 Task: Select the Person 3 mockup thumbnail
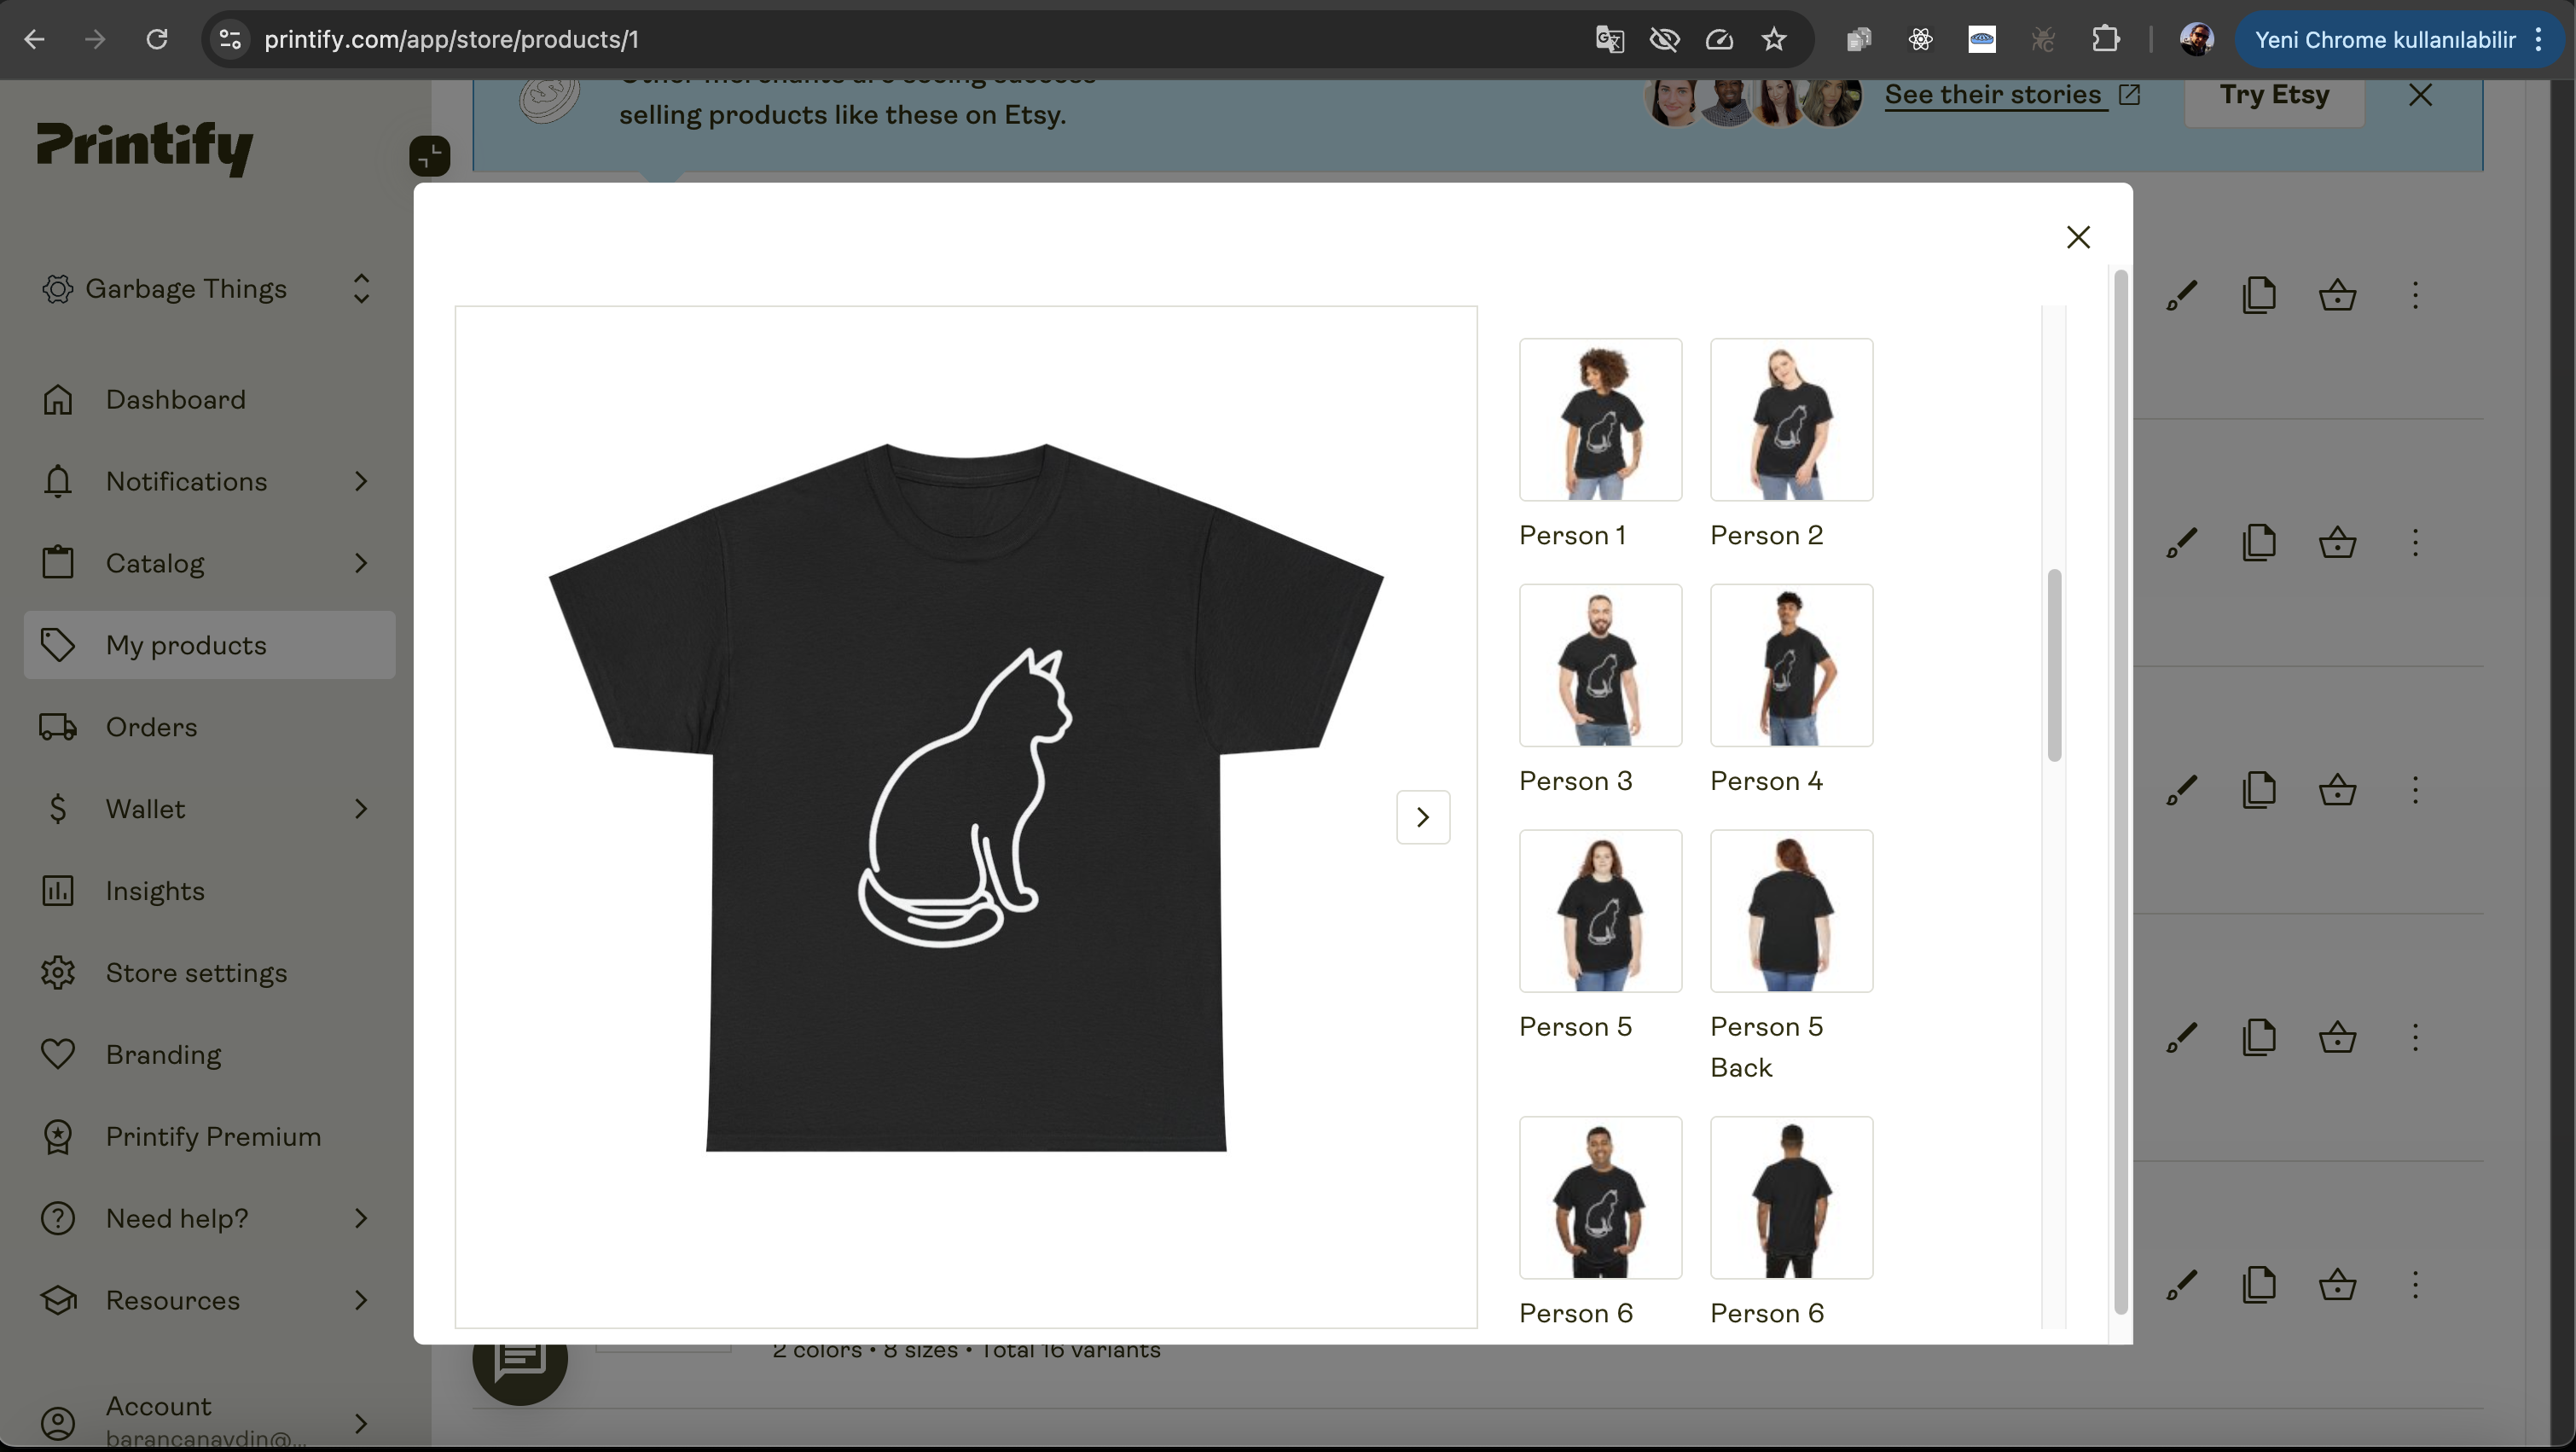pyautogui.click(x=1600, y=665)
